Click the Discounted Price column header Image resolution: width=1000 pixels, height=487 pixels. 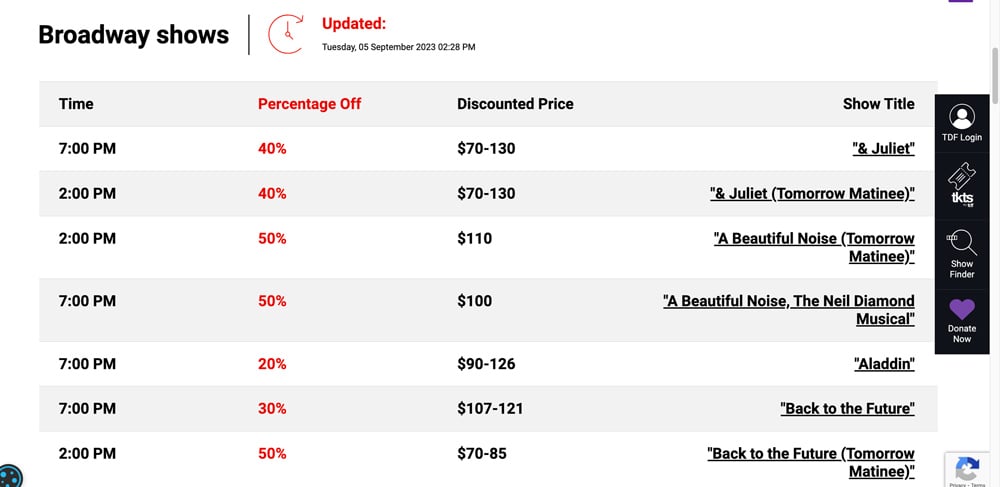pyautogui.click(x=515, y=104)
